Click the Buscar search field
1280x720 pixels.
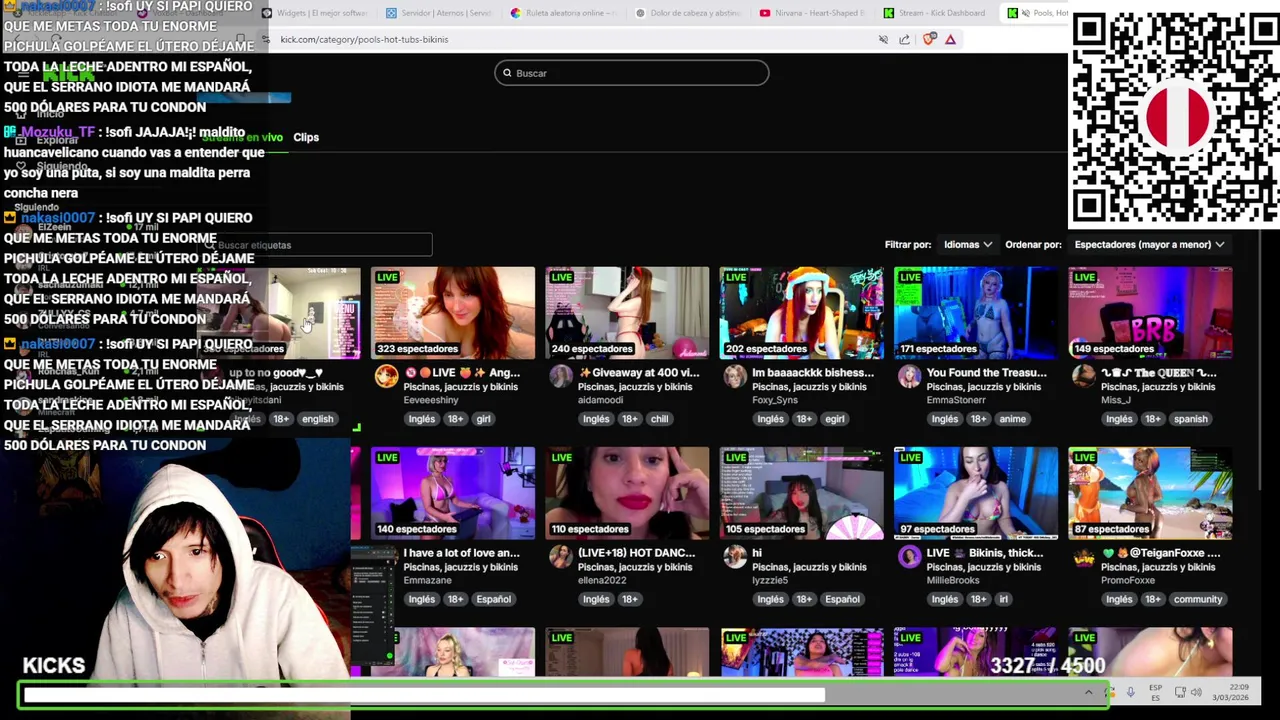632,73
